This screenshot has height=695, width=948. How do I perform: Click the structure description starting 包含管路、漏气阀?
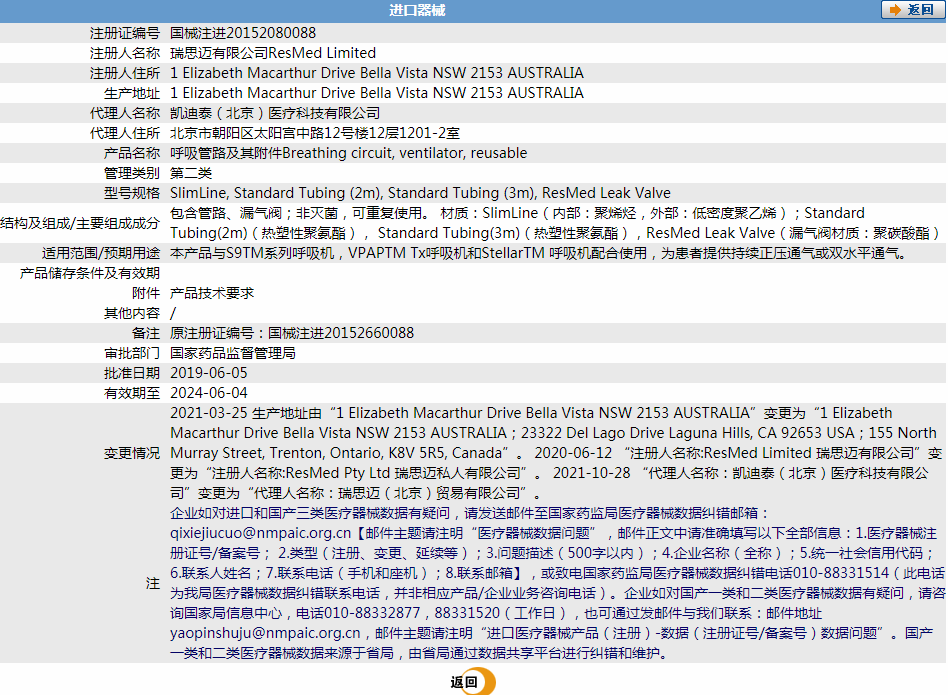point(555,223)
